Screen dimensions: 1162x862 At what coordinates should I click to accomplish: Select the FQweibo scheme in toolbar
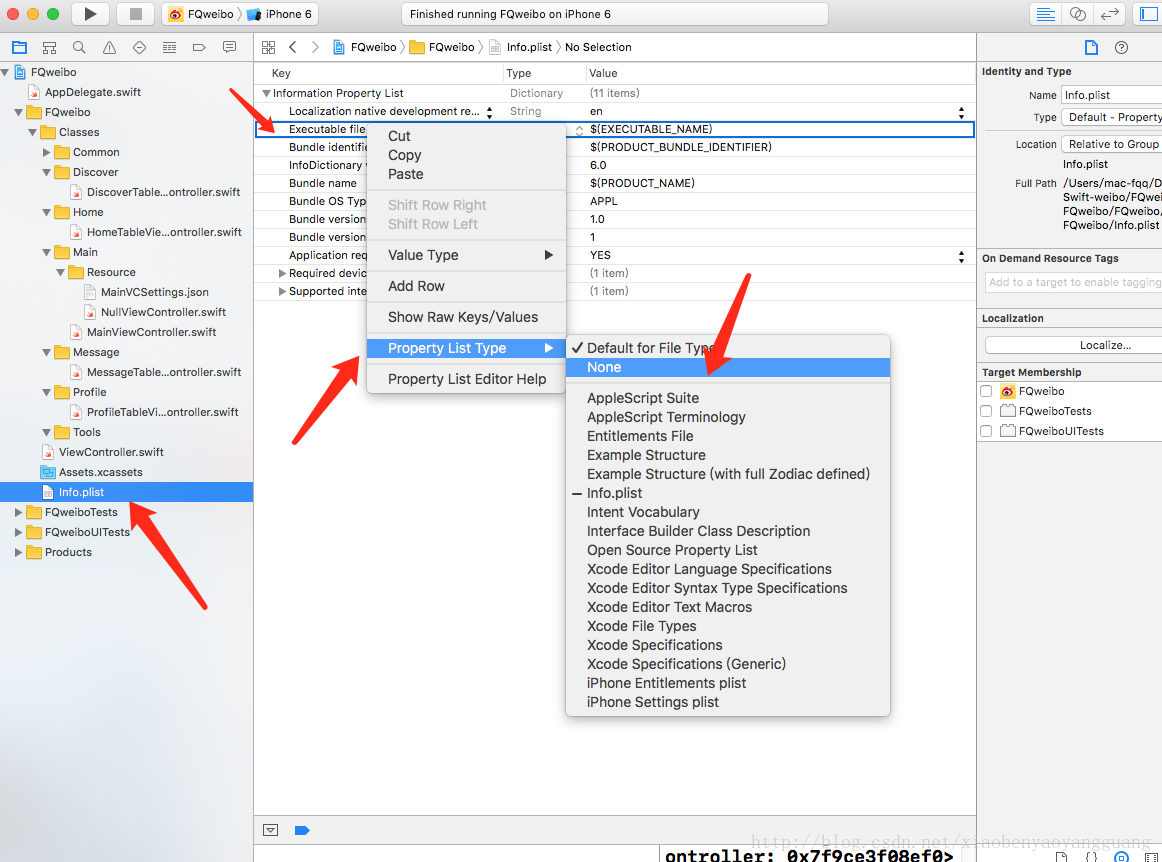point(202,14)
